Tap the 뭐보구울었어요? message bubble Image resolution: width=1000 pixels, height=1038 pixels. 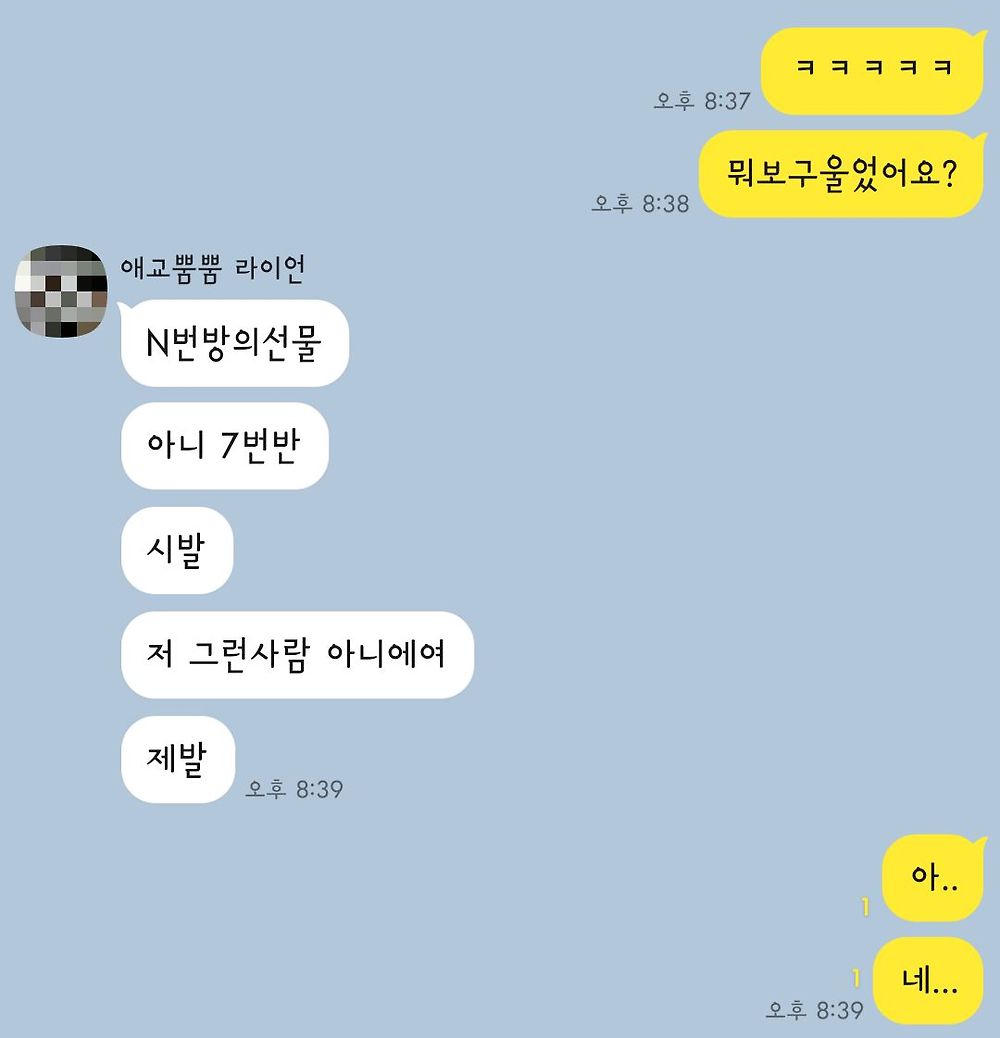click(x=842, y=173)
